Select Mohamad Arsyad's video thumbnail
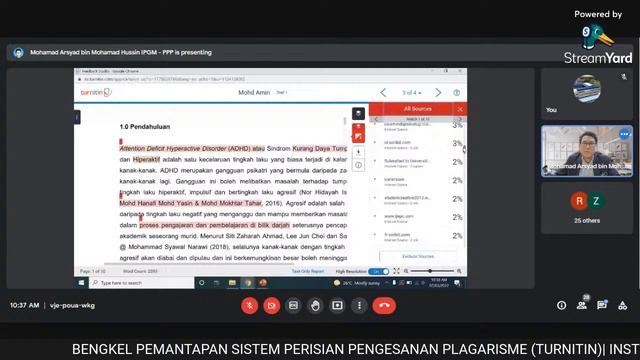This screenshot has width=640, height=360. [587, 151]
